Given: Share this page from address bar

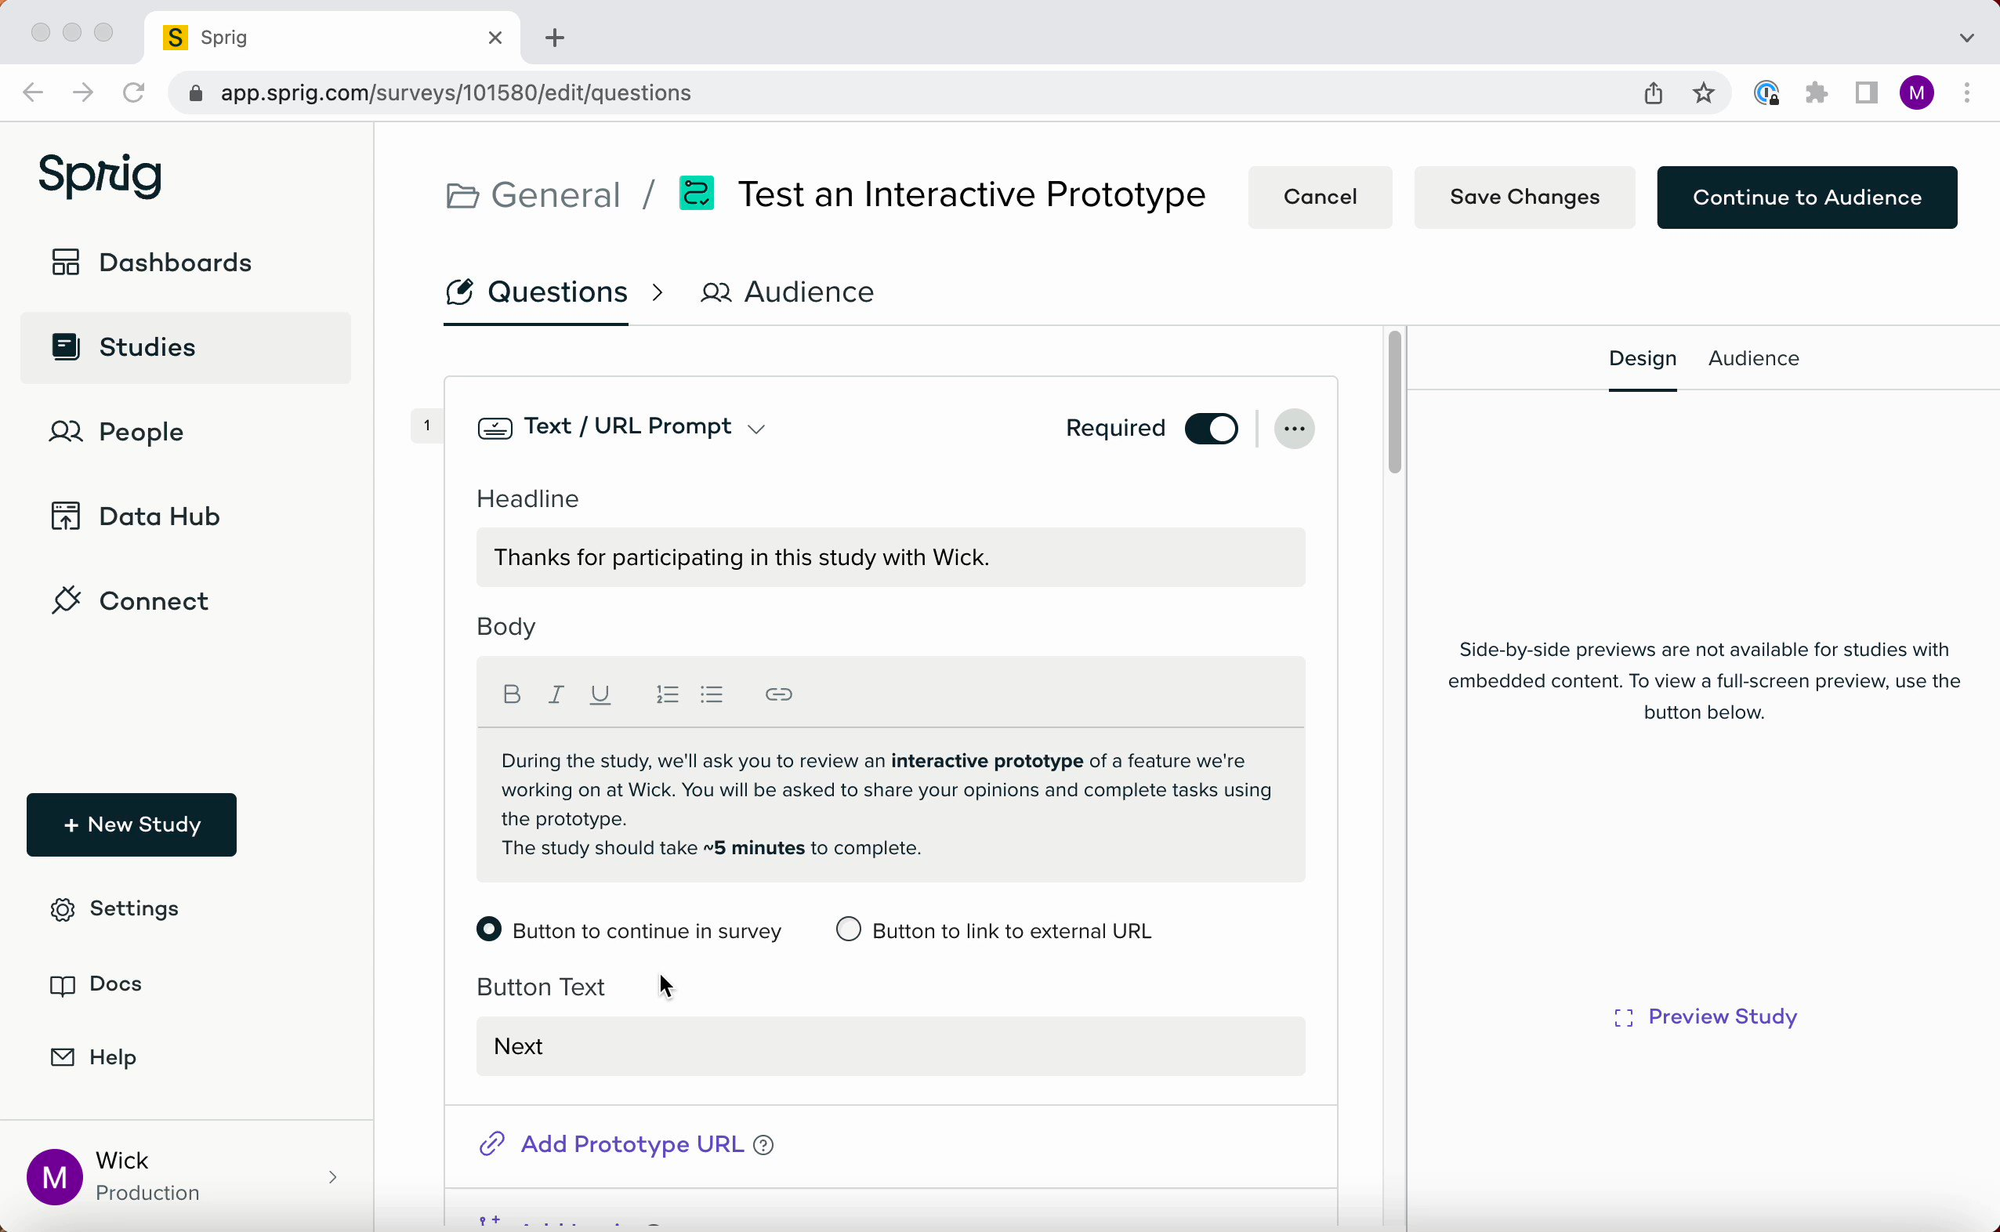Looking at the screenshot, I should click(1653, 93).
